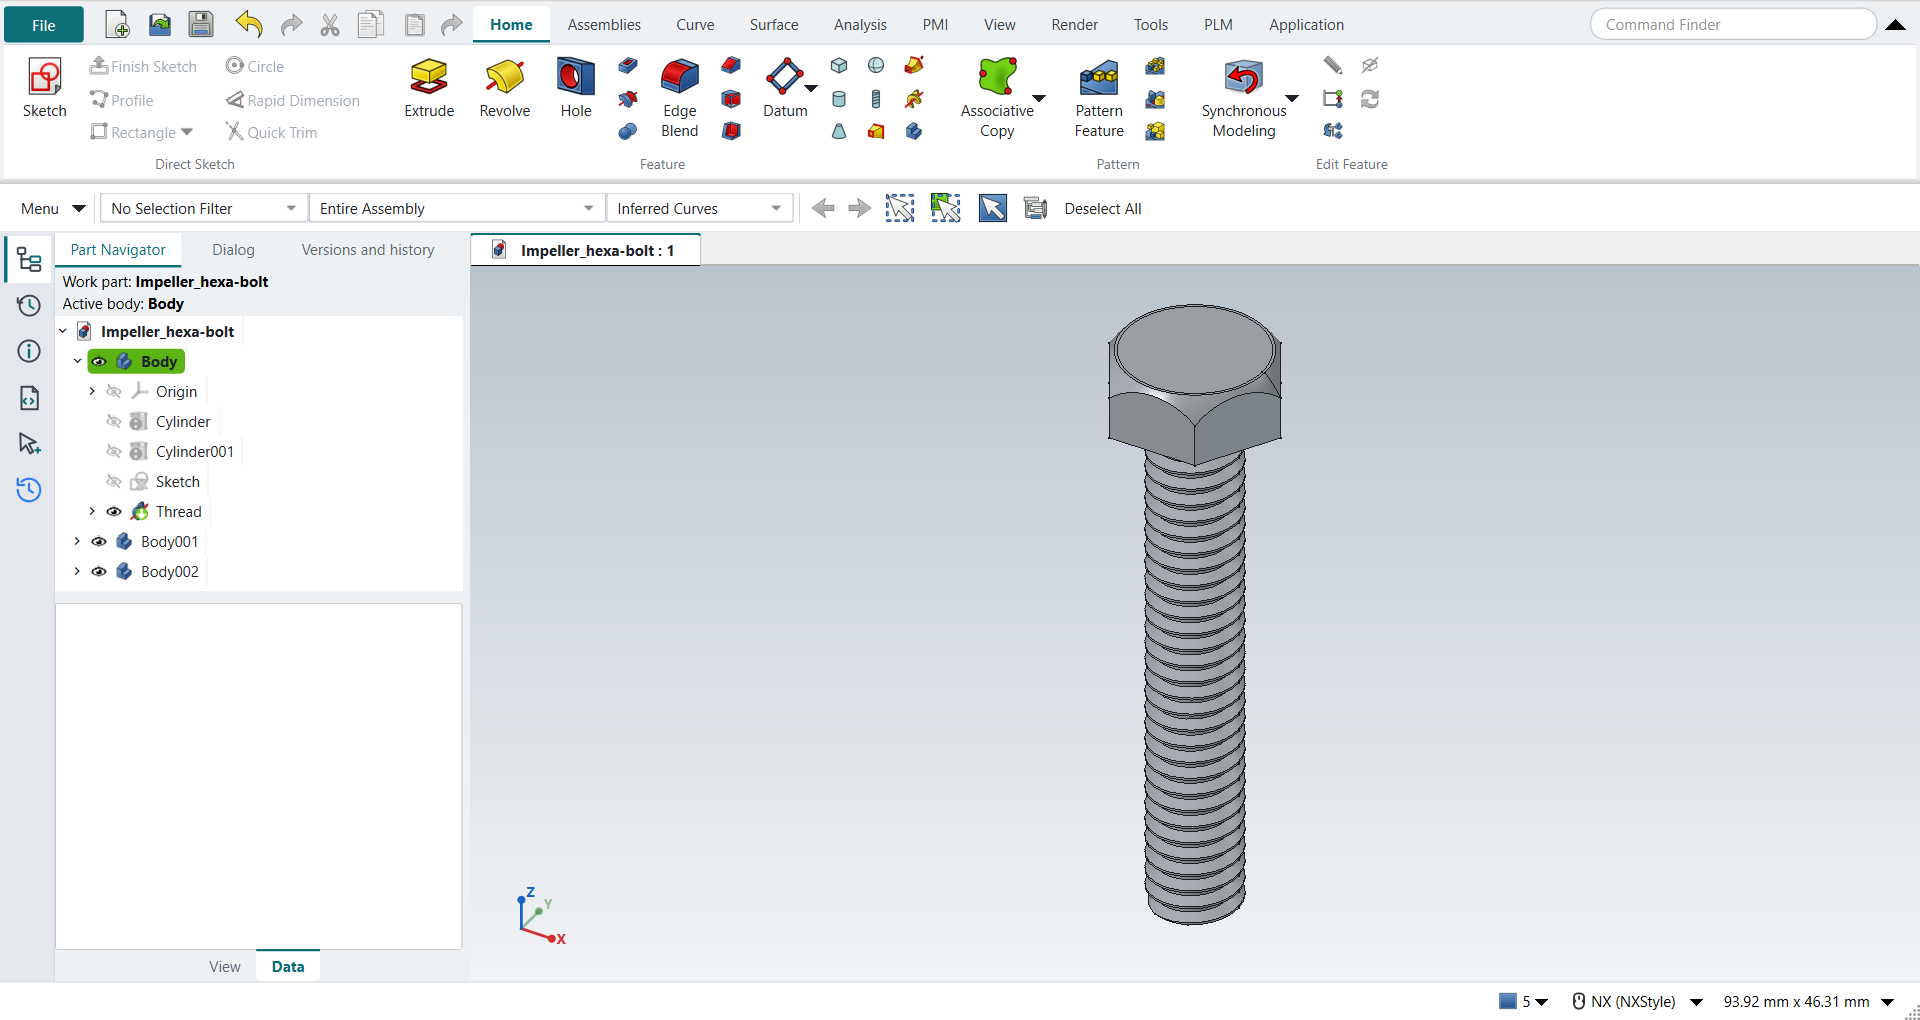Viewport: 1920px width, 1020px height.
Task: Toggle visibility of Origin
Action: [x=114, y=392]
